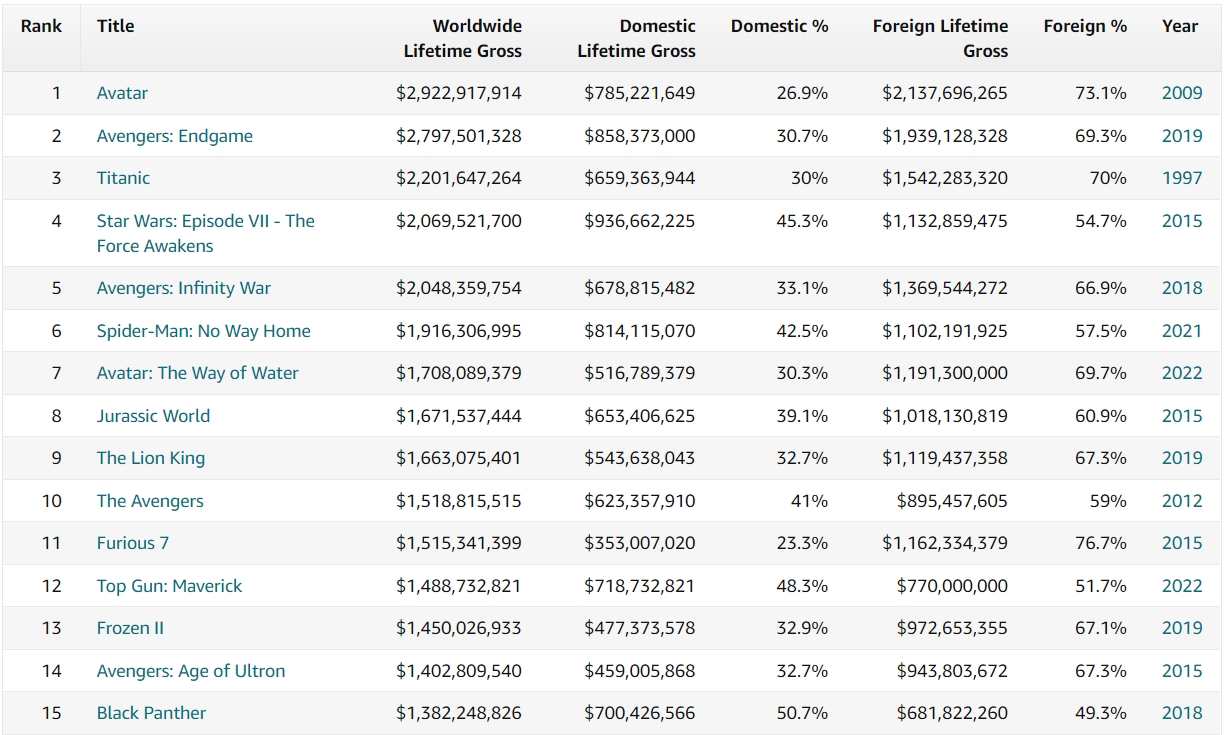
Task: Click the 2018 year link for Black Panther
Action: pos(1182,713)
